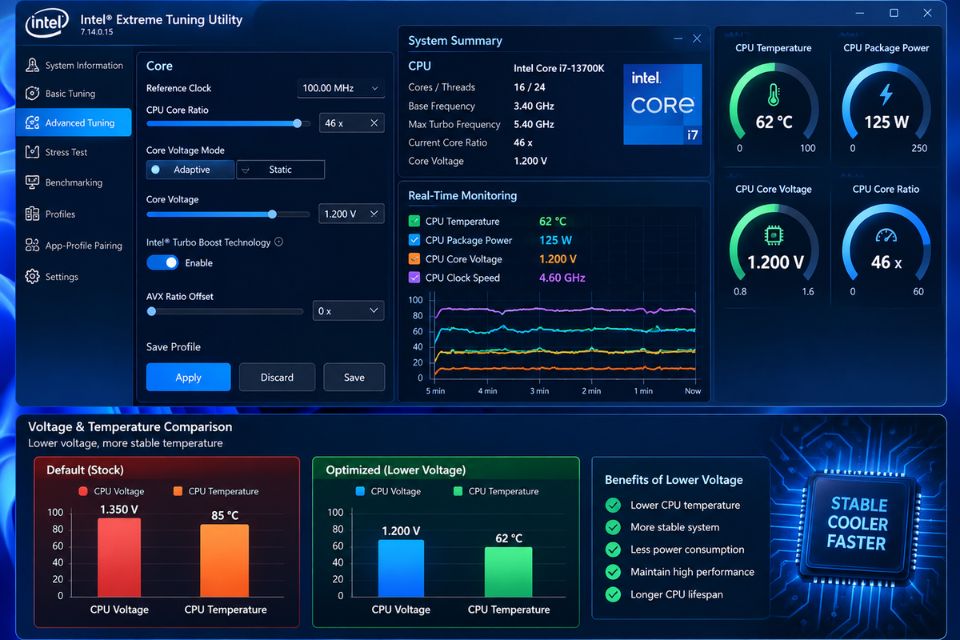Click the More stable system check icon
This screenshot has height=640, width=960.
point(613,527)
